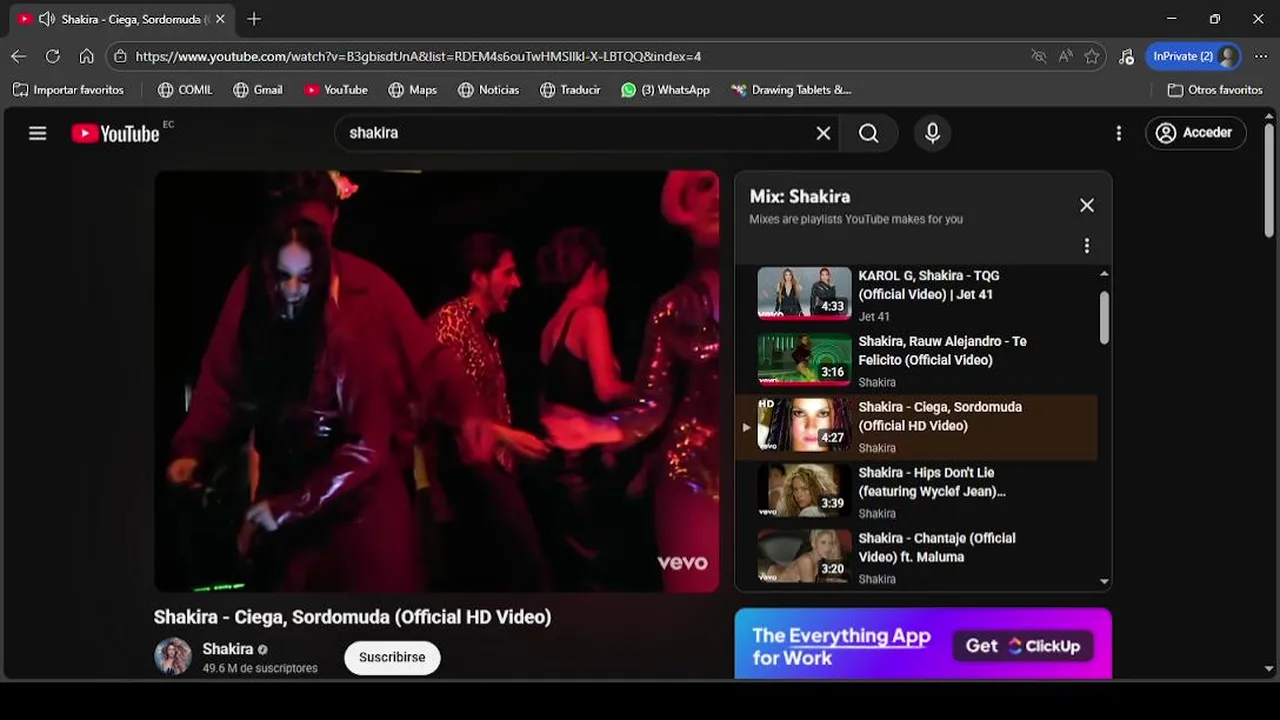Close the Mix: Shakira playlist panel
Image resolution: width=1280 pixels, height=720 pixels.
[1087, 205]
